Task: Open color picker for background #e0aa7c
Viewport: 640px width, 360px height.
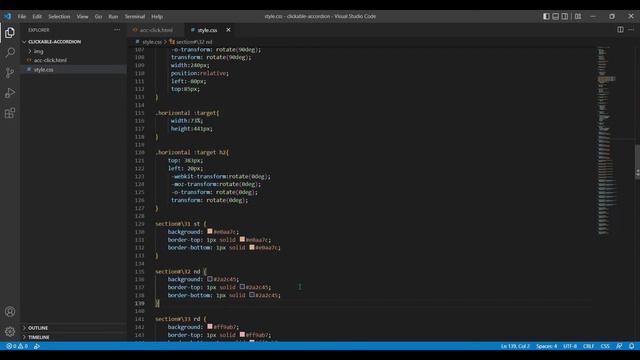Action: tap(210, 231)
